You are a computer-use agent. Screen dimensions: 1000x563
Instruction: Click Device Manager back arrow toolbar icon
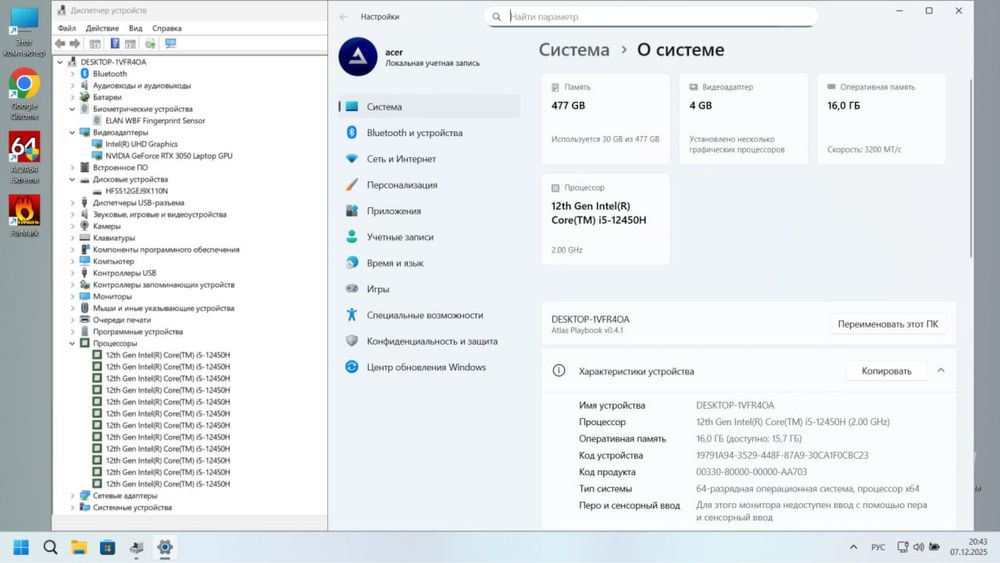pyautogui.click(x=60, y=43)
